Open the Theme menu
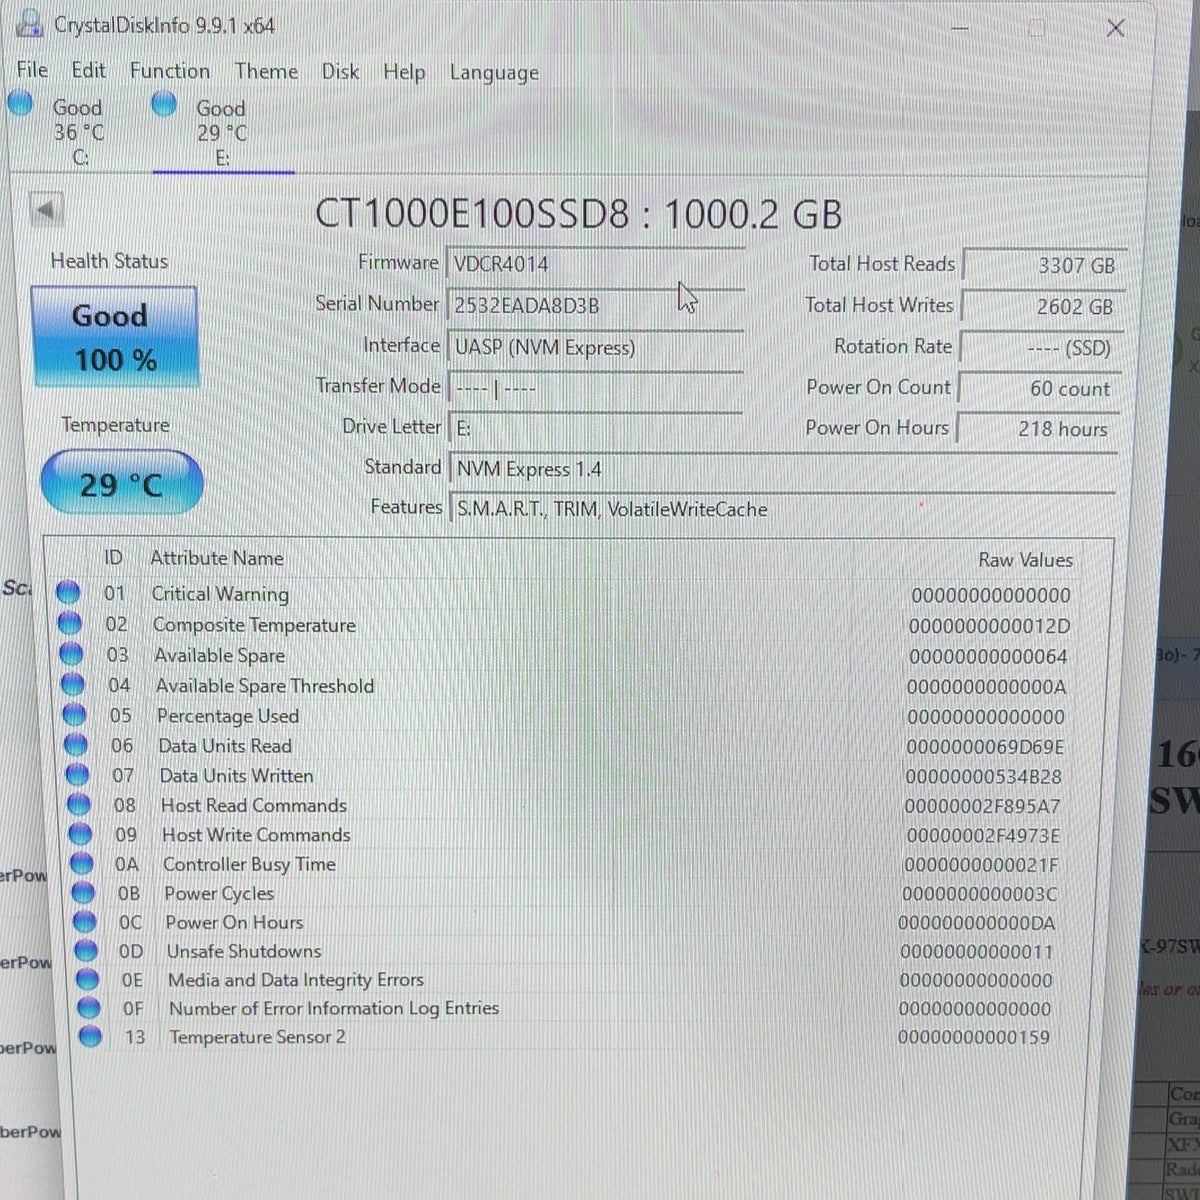The image size is (1200, 1200). coord(266,72)
